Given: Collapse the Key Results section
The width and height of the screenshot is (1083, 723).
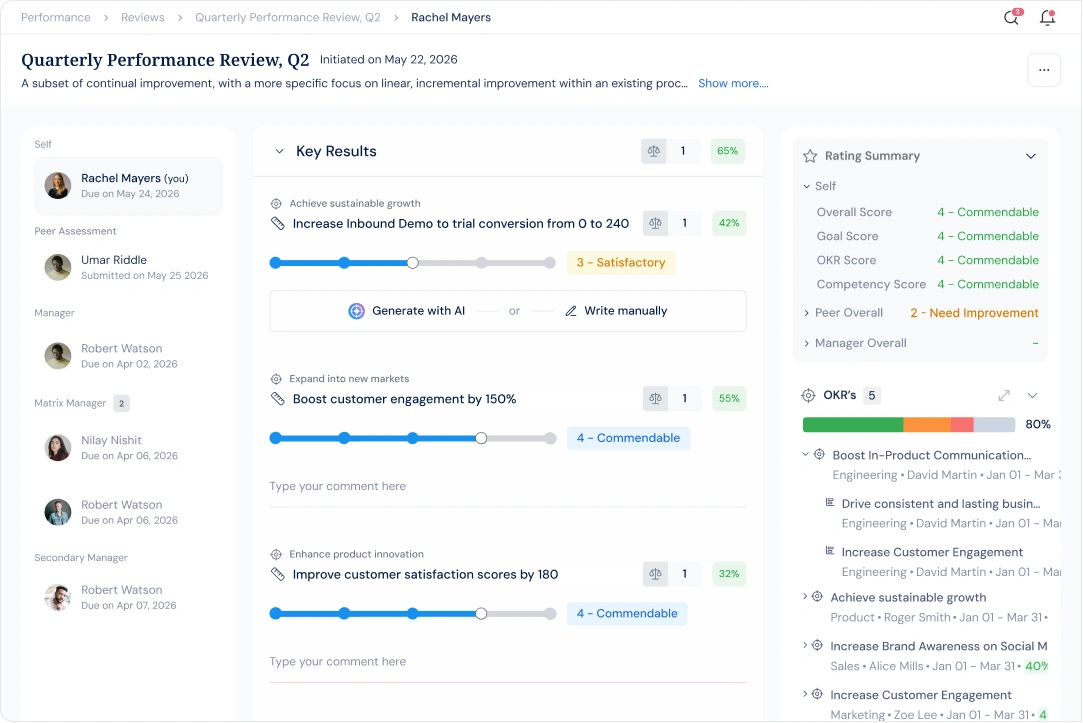Looking at the screenshot, I should tap(279, 151).
